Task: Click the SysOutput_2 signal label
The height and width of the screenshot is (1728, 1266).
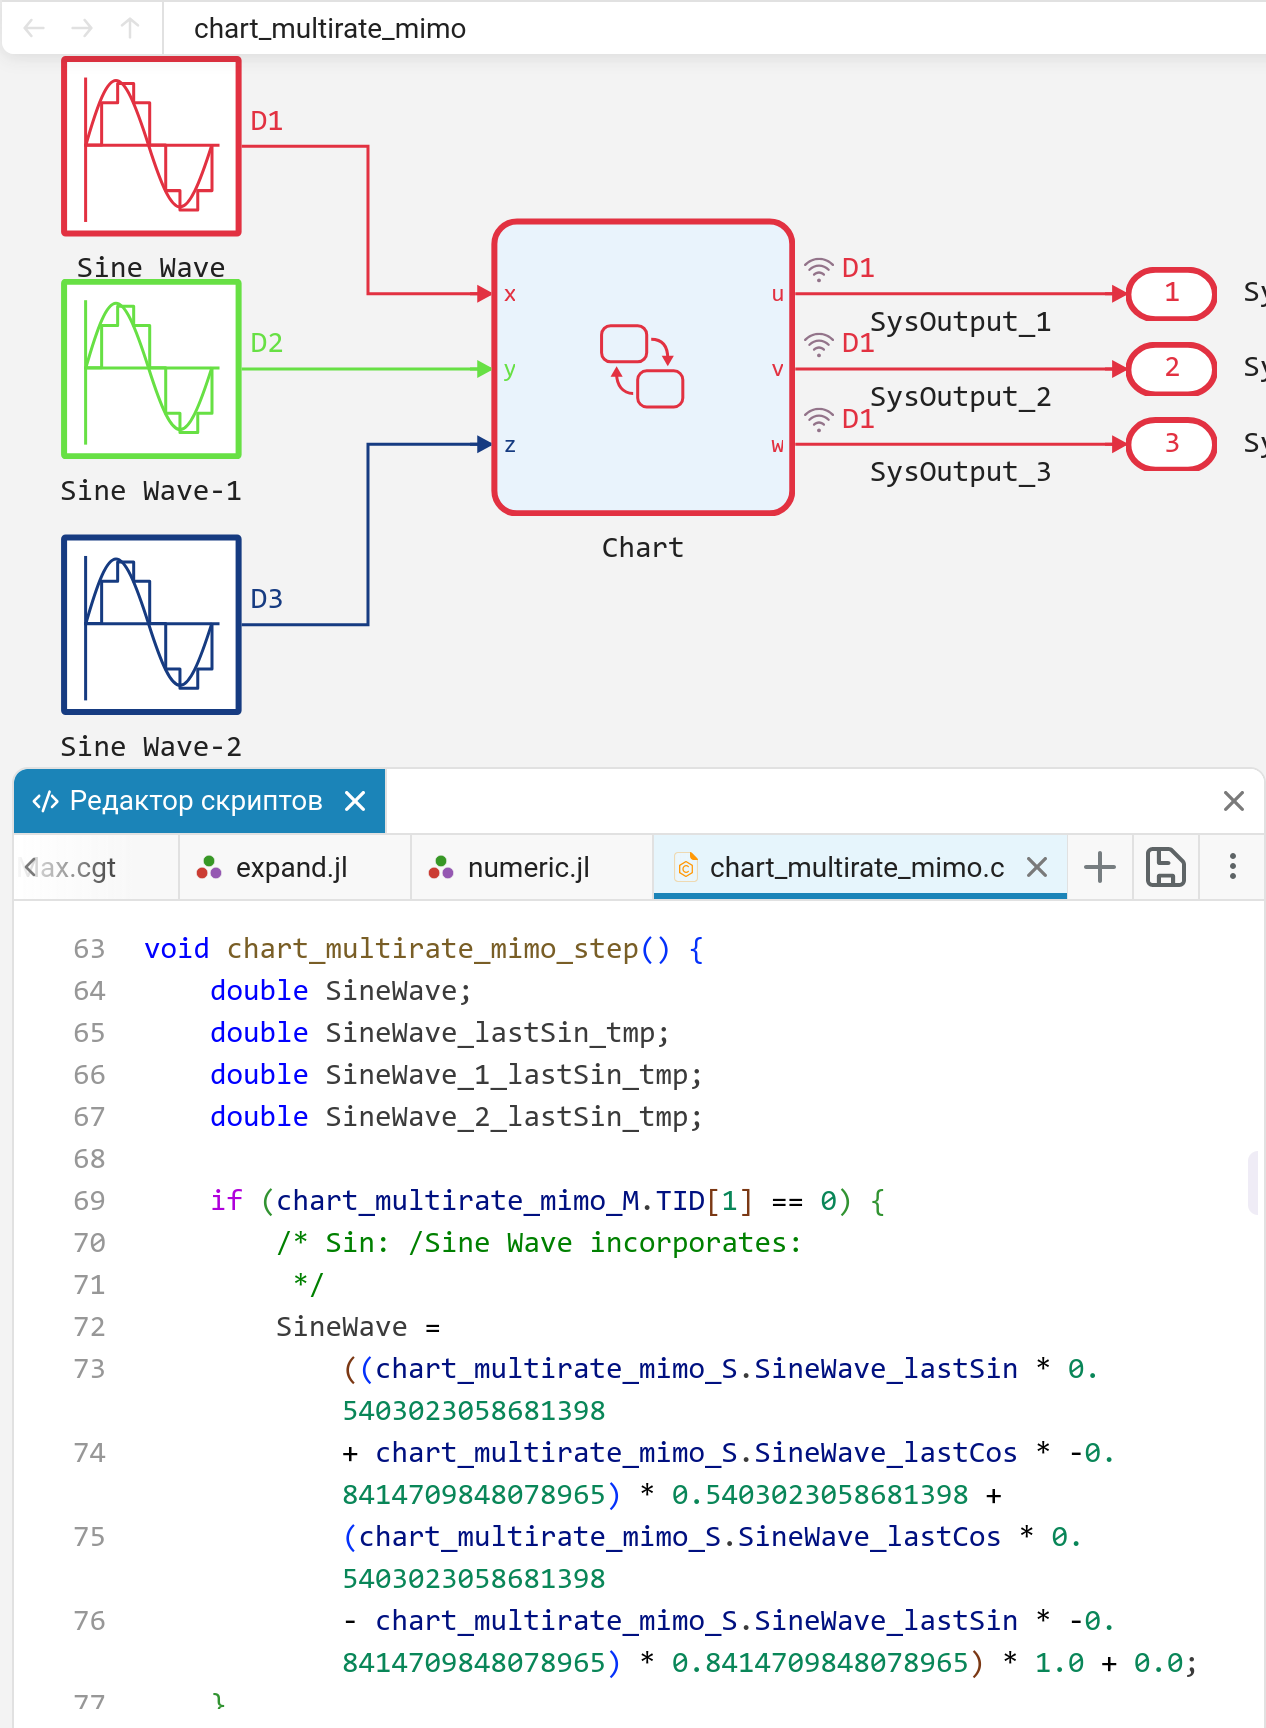Action: click(x=960, y=397)
